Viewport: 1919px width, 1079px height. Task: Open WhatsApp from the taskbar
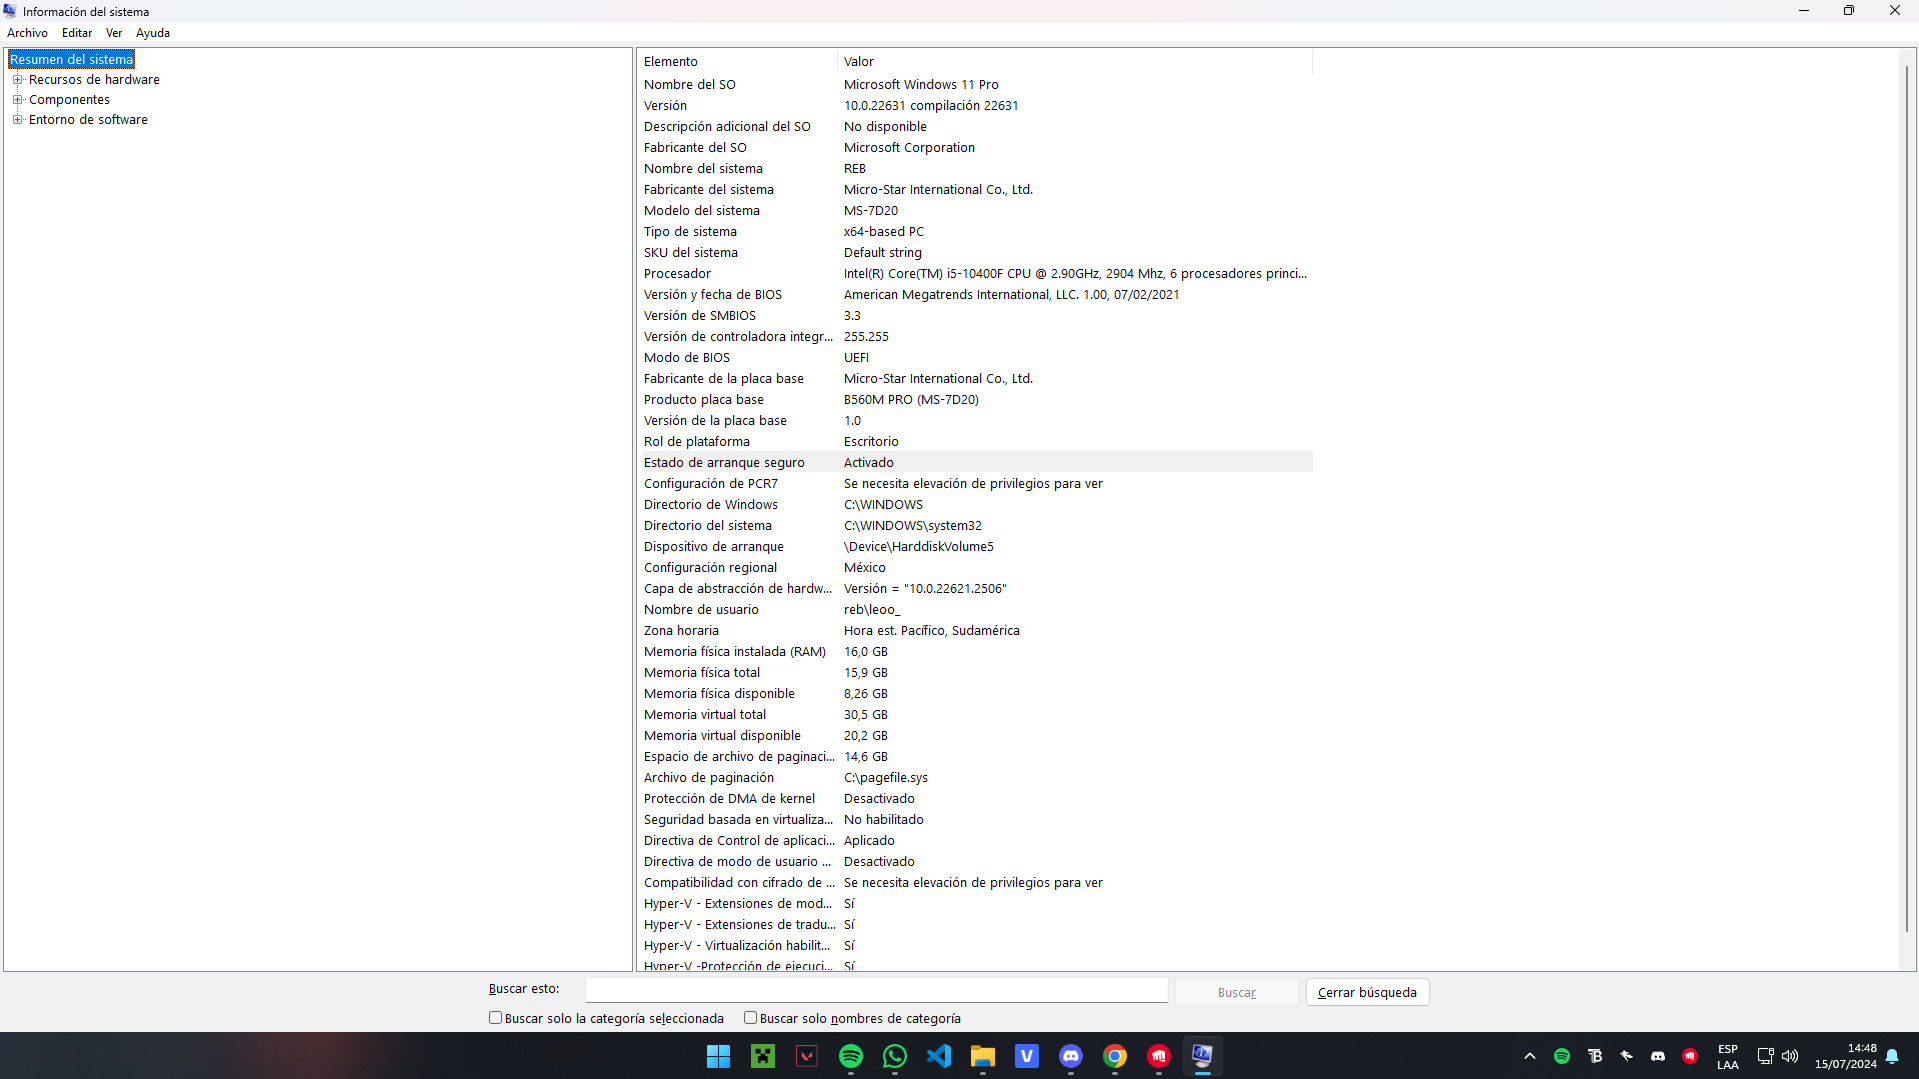coord(895,1056)
